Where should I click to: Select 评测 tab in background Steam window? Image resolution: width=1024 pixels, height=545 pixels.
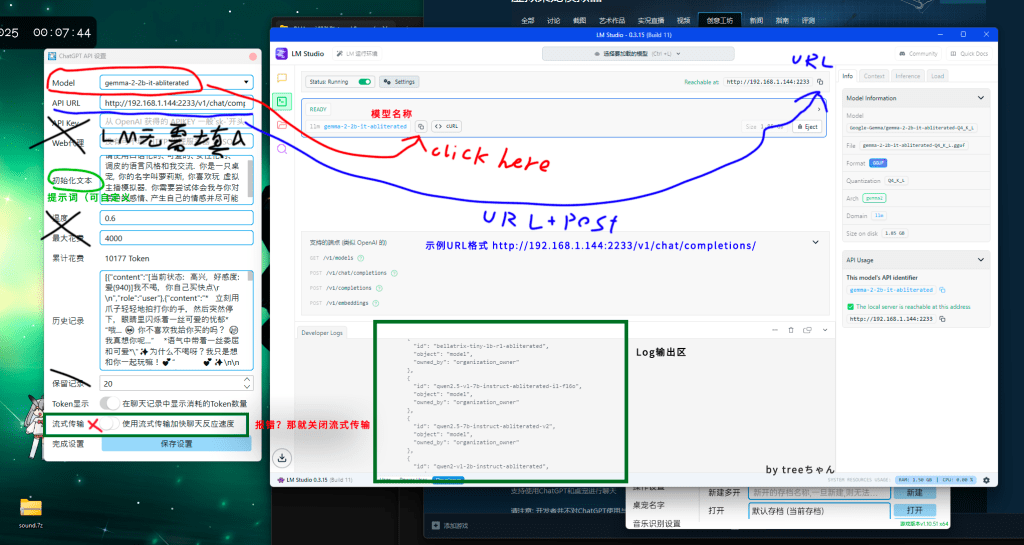pyautogui.click(x=808, y=20)
